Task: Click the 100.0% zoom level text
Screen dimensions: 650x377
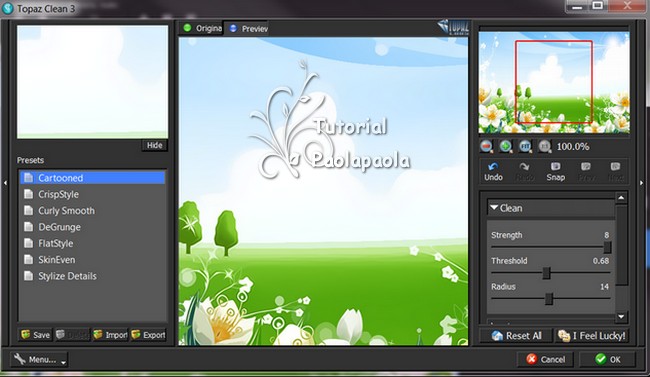Action: click(572, 146)
